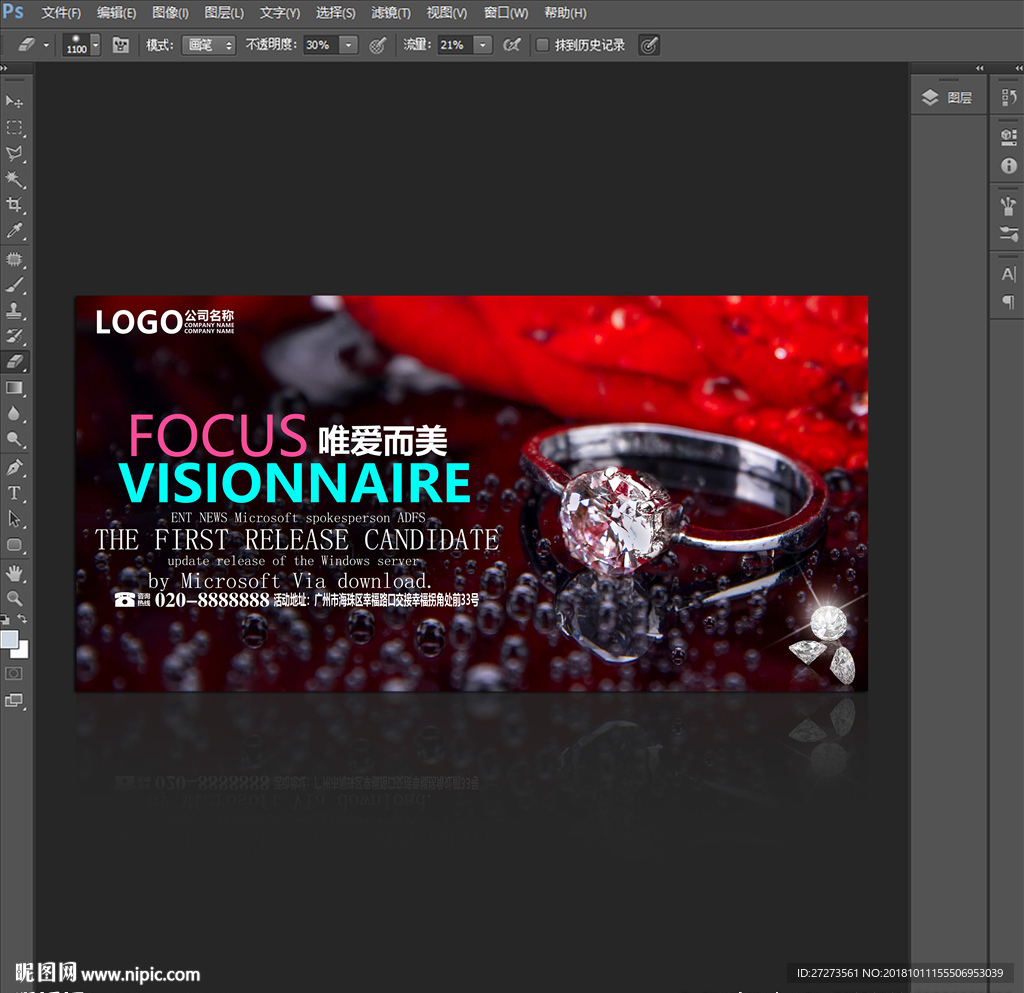
Task: Select the Hand tool
Action: pos(14,572)
